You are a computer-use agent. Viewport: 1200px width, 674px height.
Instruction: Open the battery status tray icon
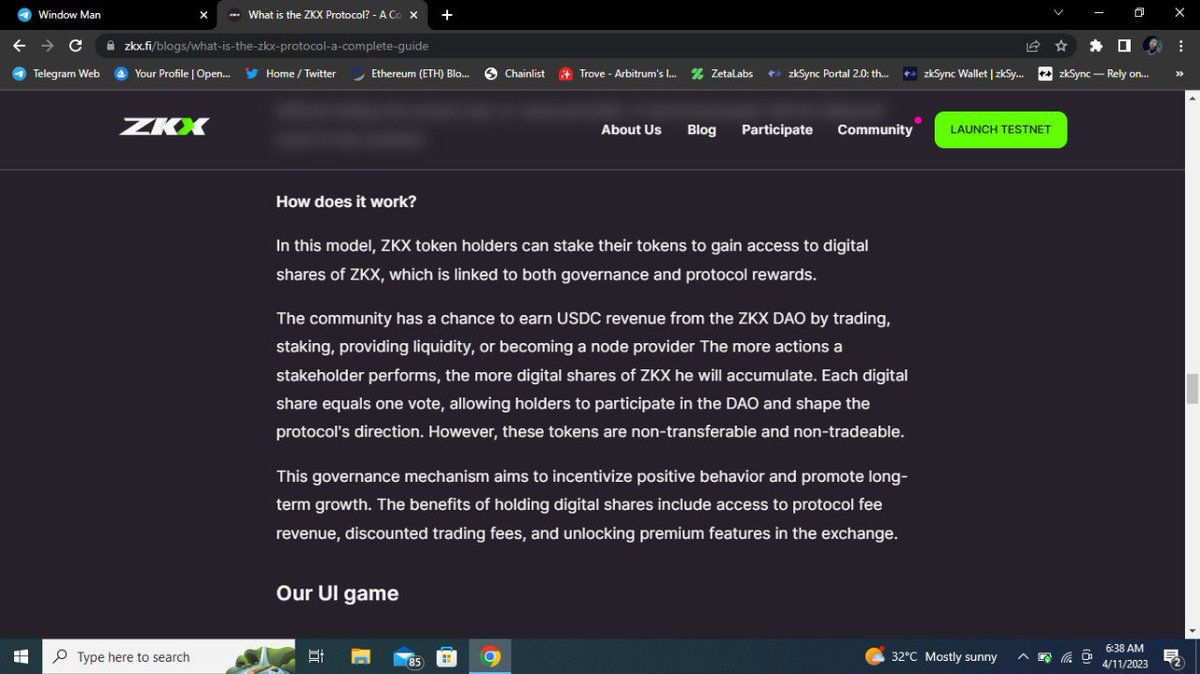[1045, 657]
